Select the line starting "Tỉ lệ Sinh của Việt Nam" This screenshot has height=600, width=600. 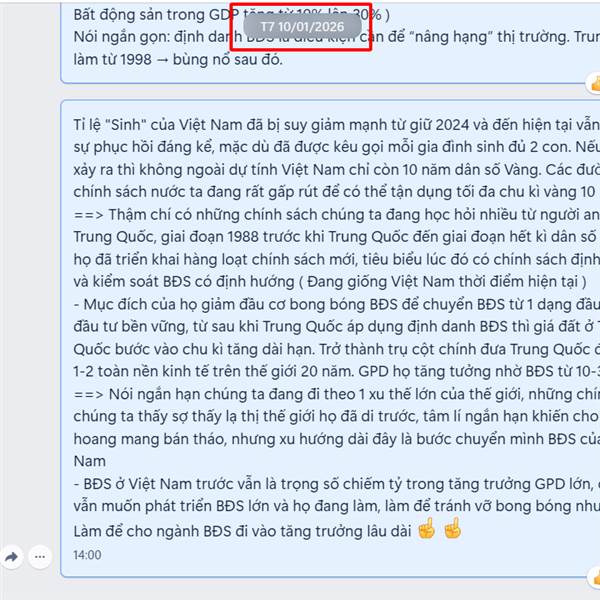337,125
